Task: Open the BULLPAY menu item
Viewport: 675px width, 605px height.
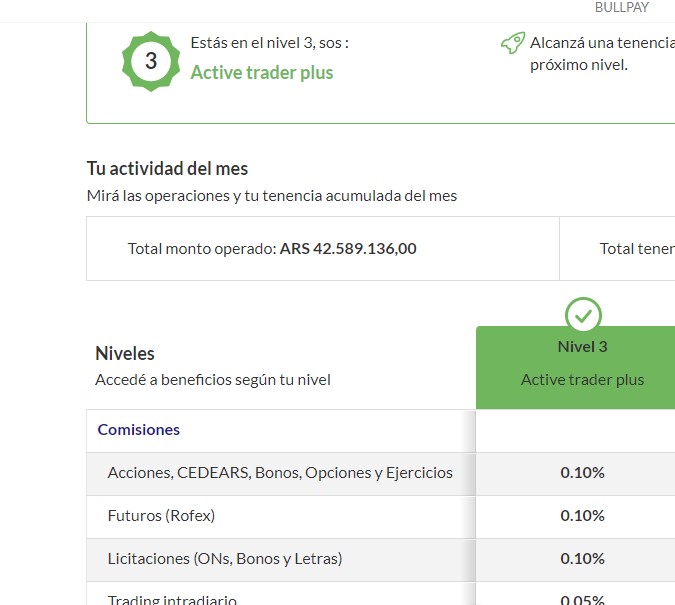Action: (621, 8)
